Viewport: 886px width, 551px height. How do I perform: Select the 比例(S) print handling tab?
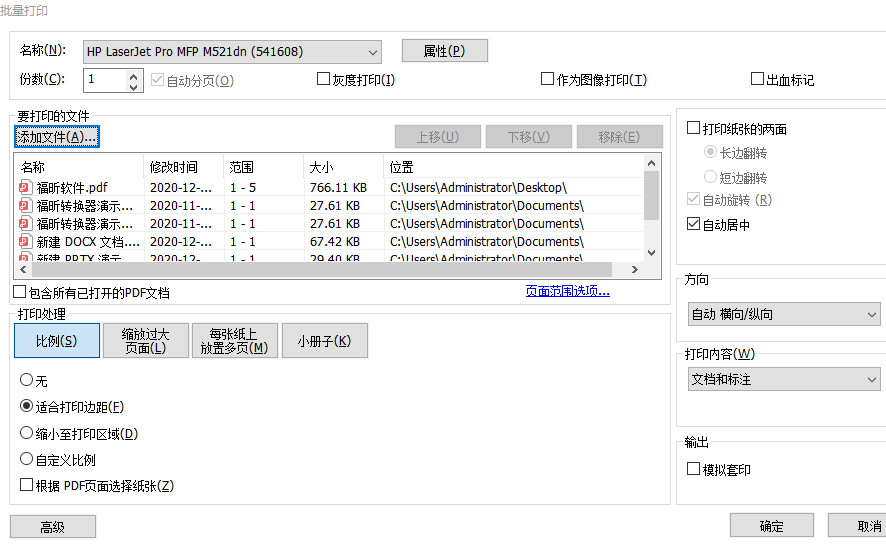pos(57,341)
